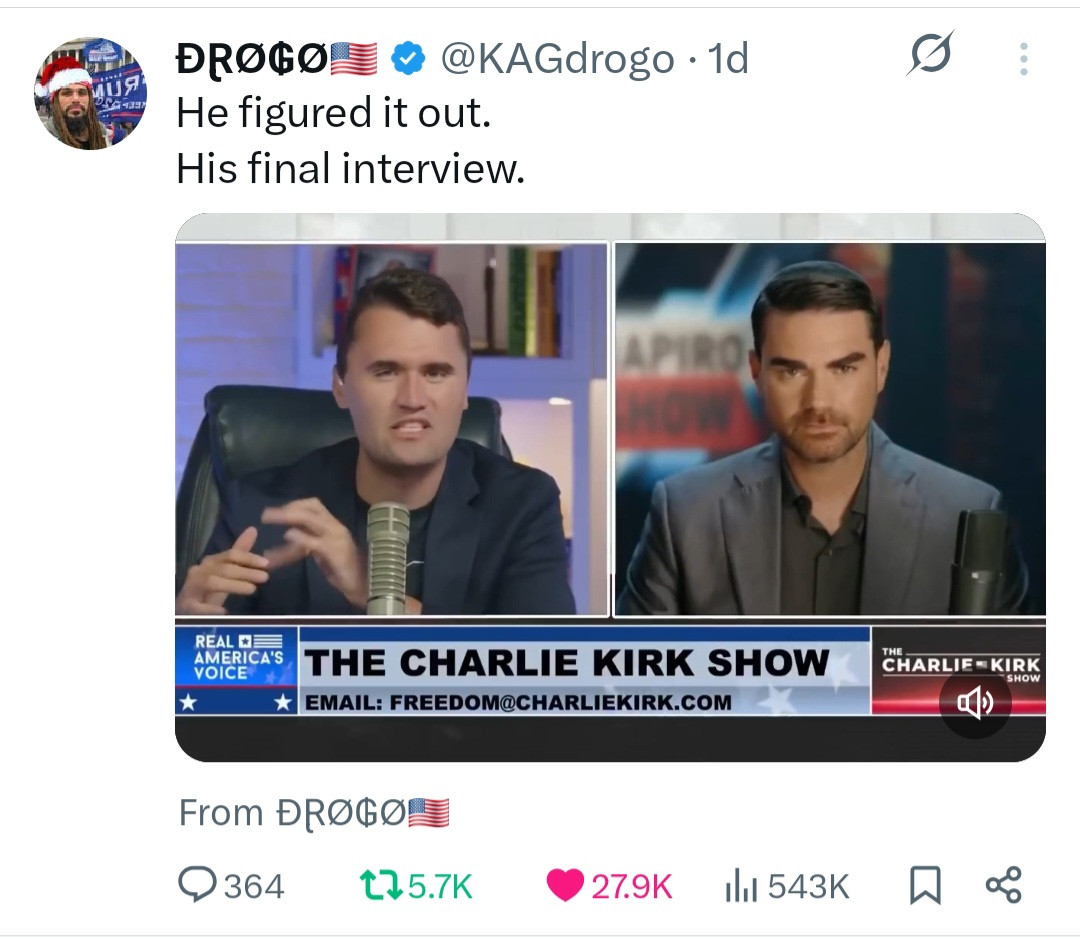Click the 364 replies count
Screen dimensions: 1080x939
click(254, 886)
